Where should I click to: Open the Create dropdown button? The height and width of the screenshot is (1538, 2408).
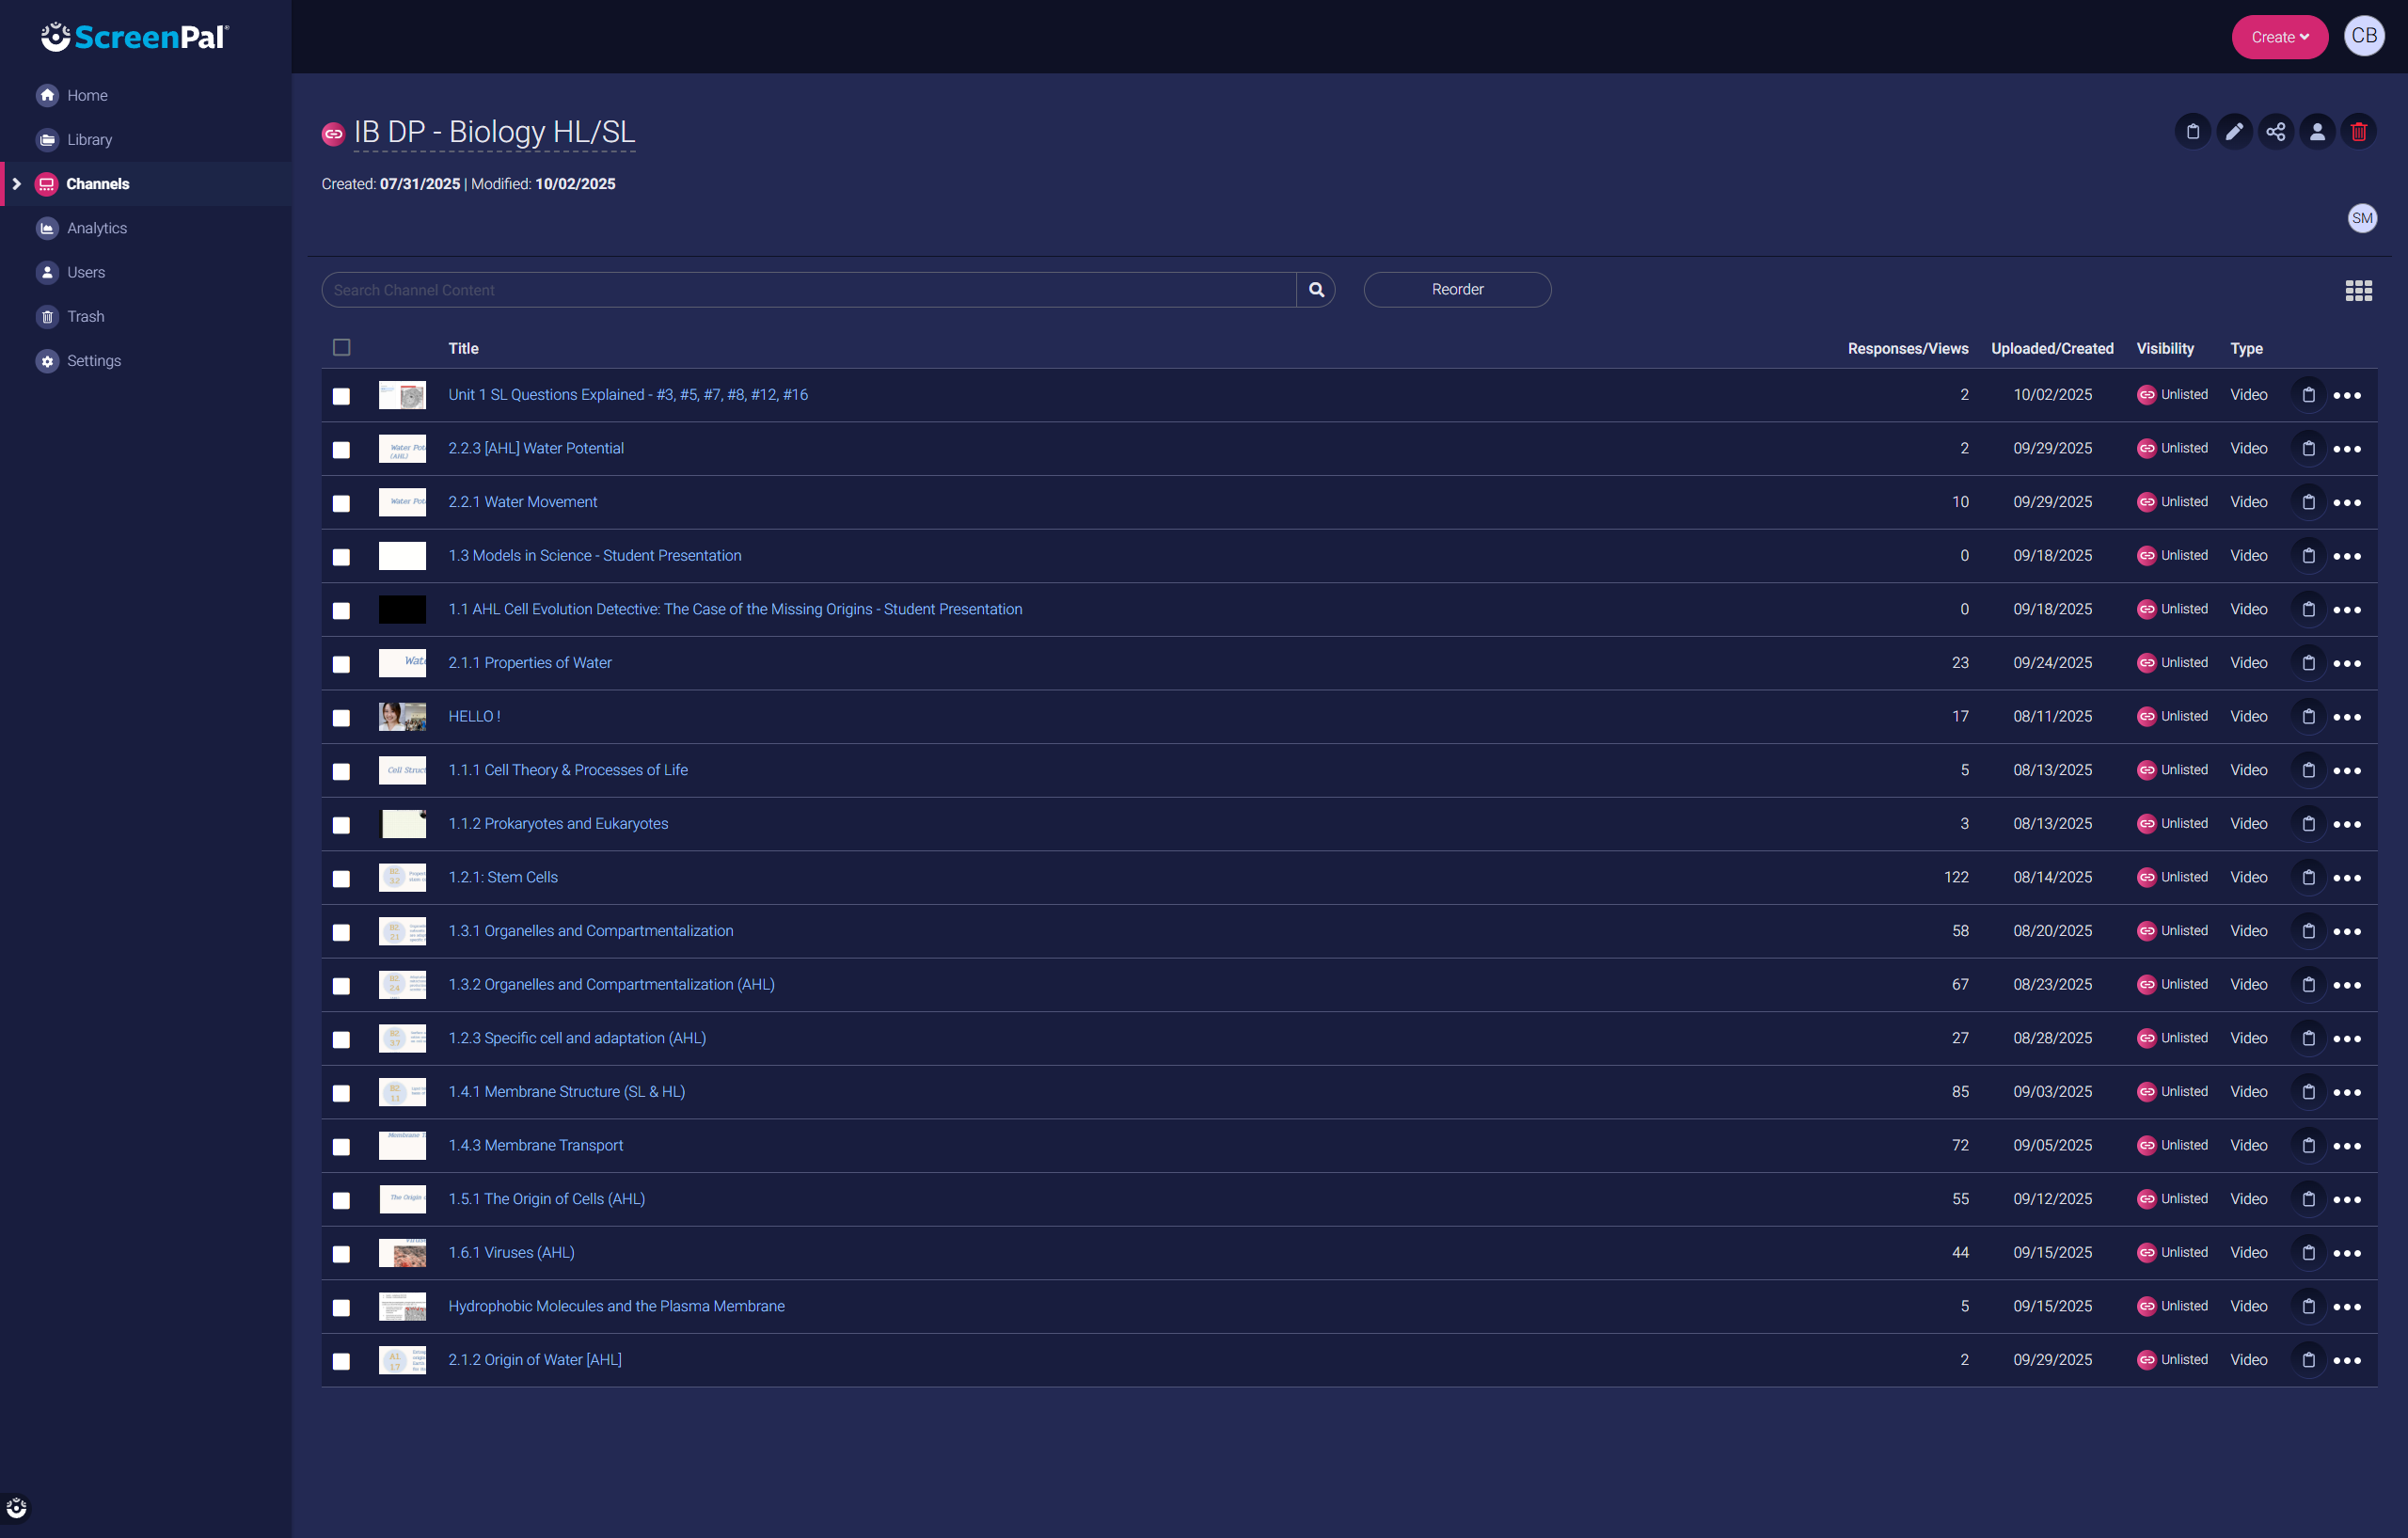point(2279,37)
